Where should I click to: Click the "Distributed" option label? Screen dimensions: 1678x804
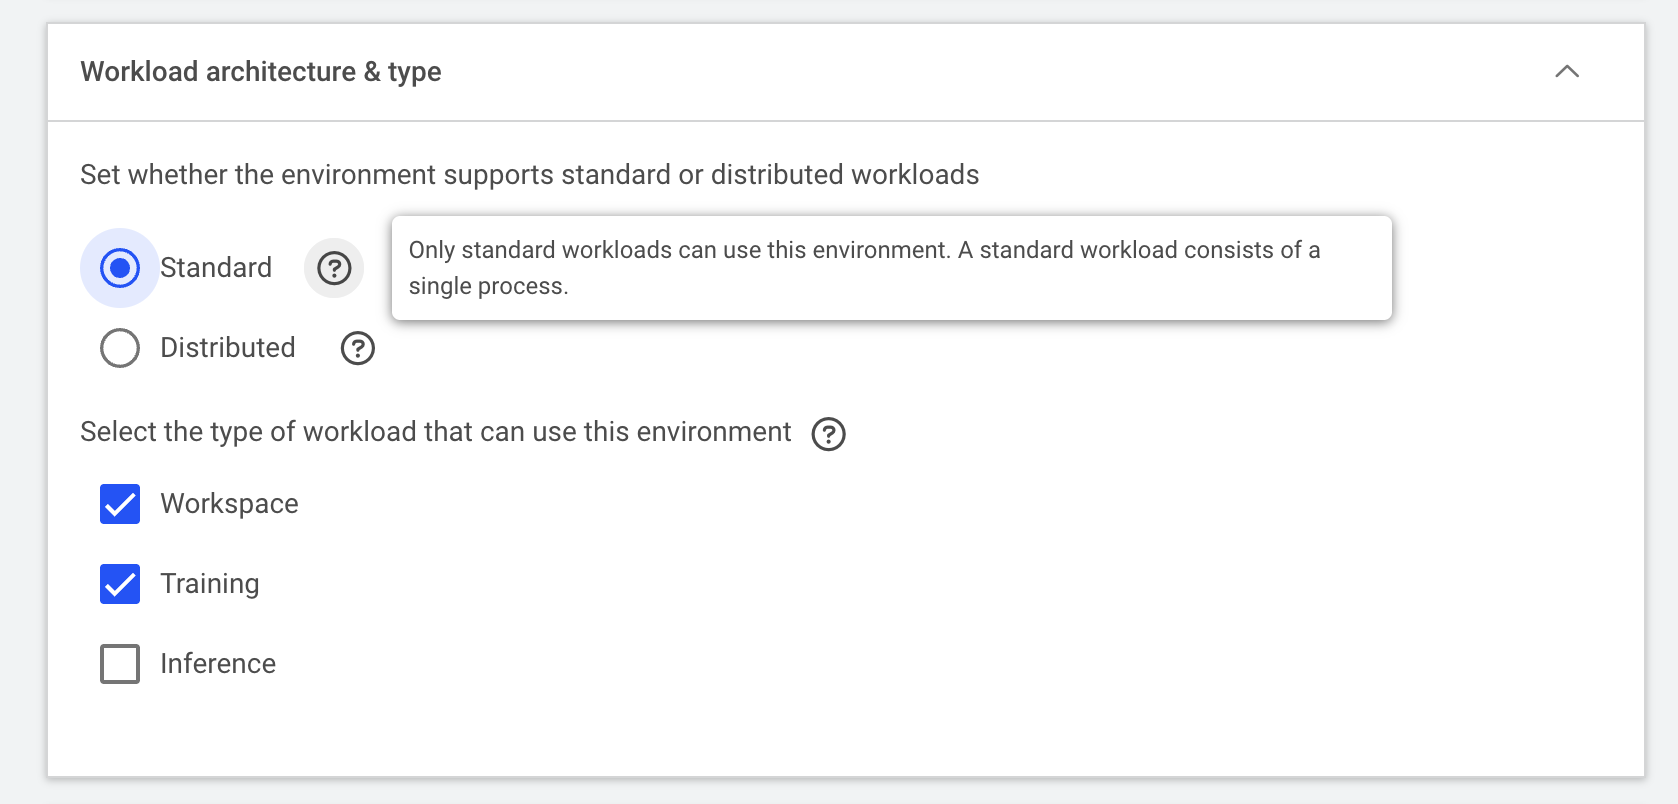click(228, 348)
